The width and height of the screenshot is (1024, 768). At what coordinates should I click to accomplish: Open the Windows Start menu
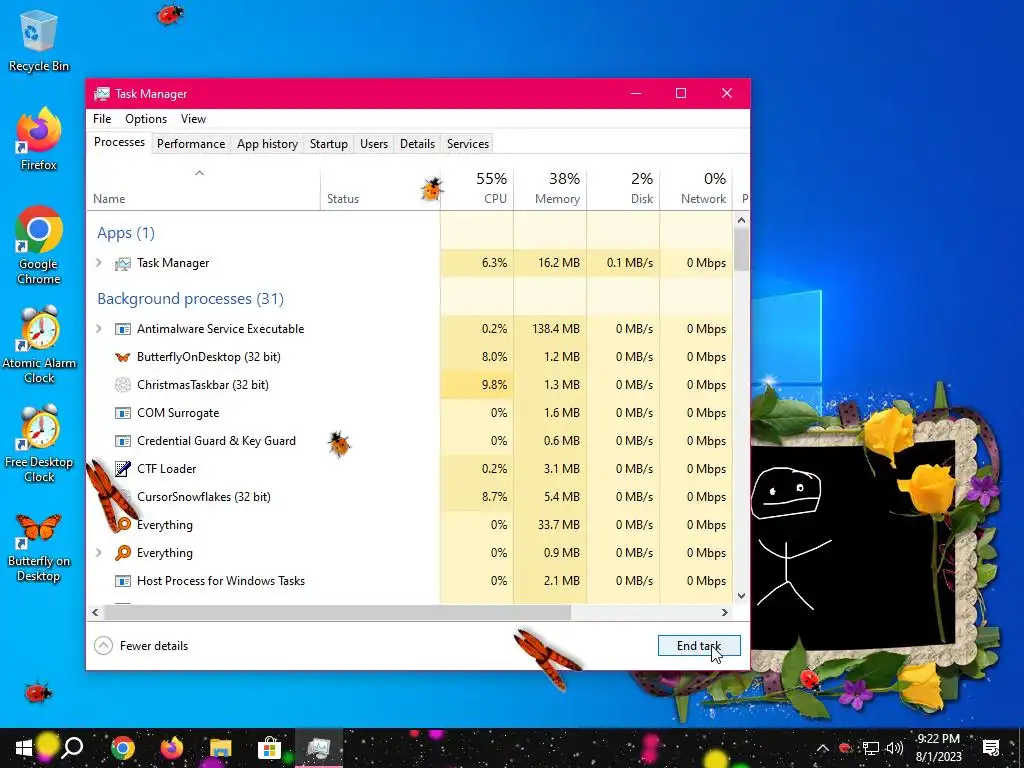24,748
